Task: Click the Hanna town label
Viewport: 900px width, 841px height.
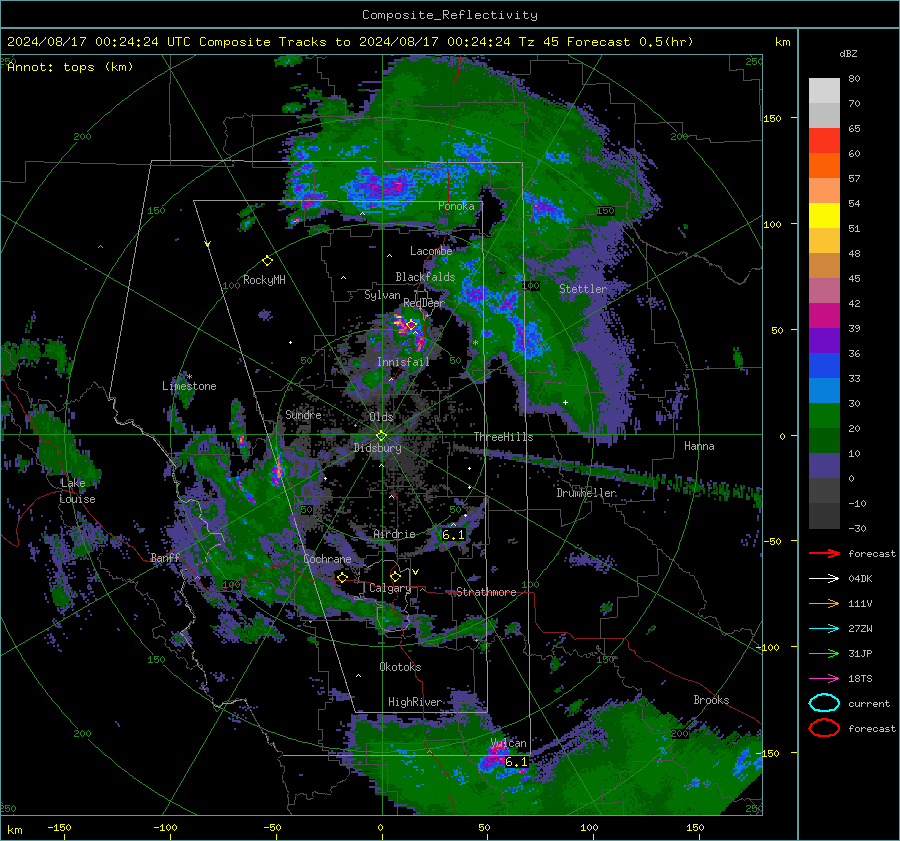Action: pyautogui.click(x=699, y=446)
